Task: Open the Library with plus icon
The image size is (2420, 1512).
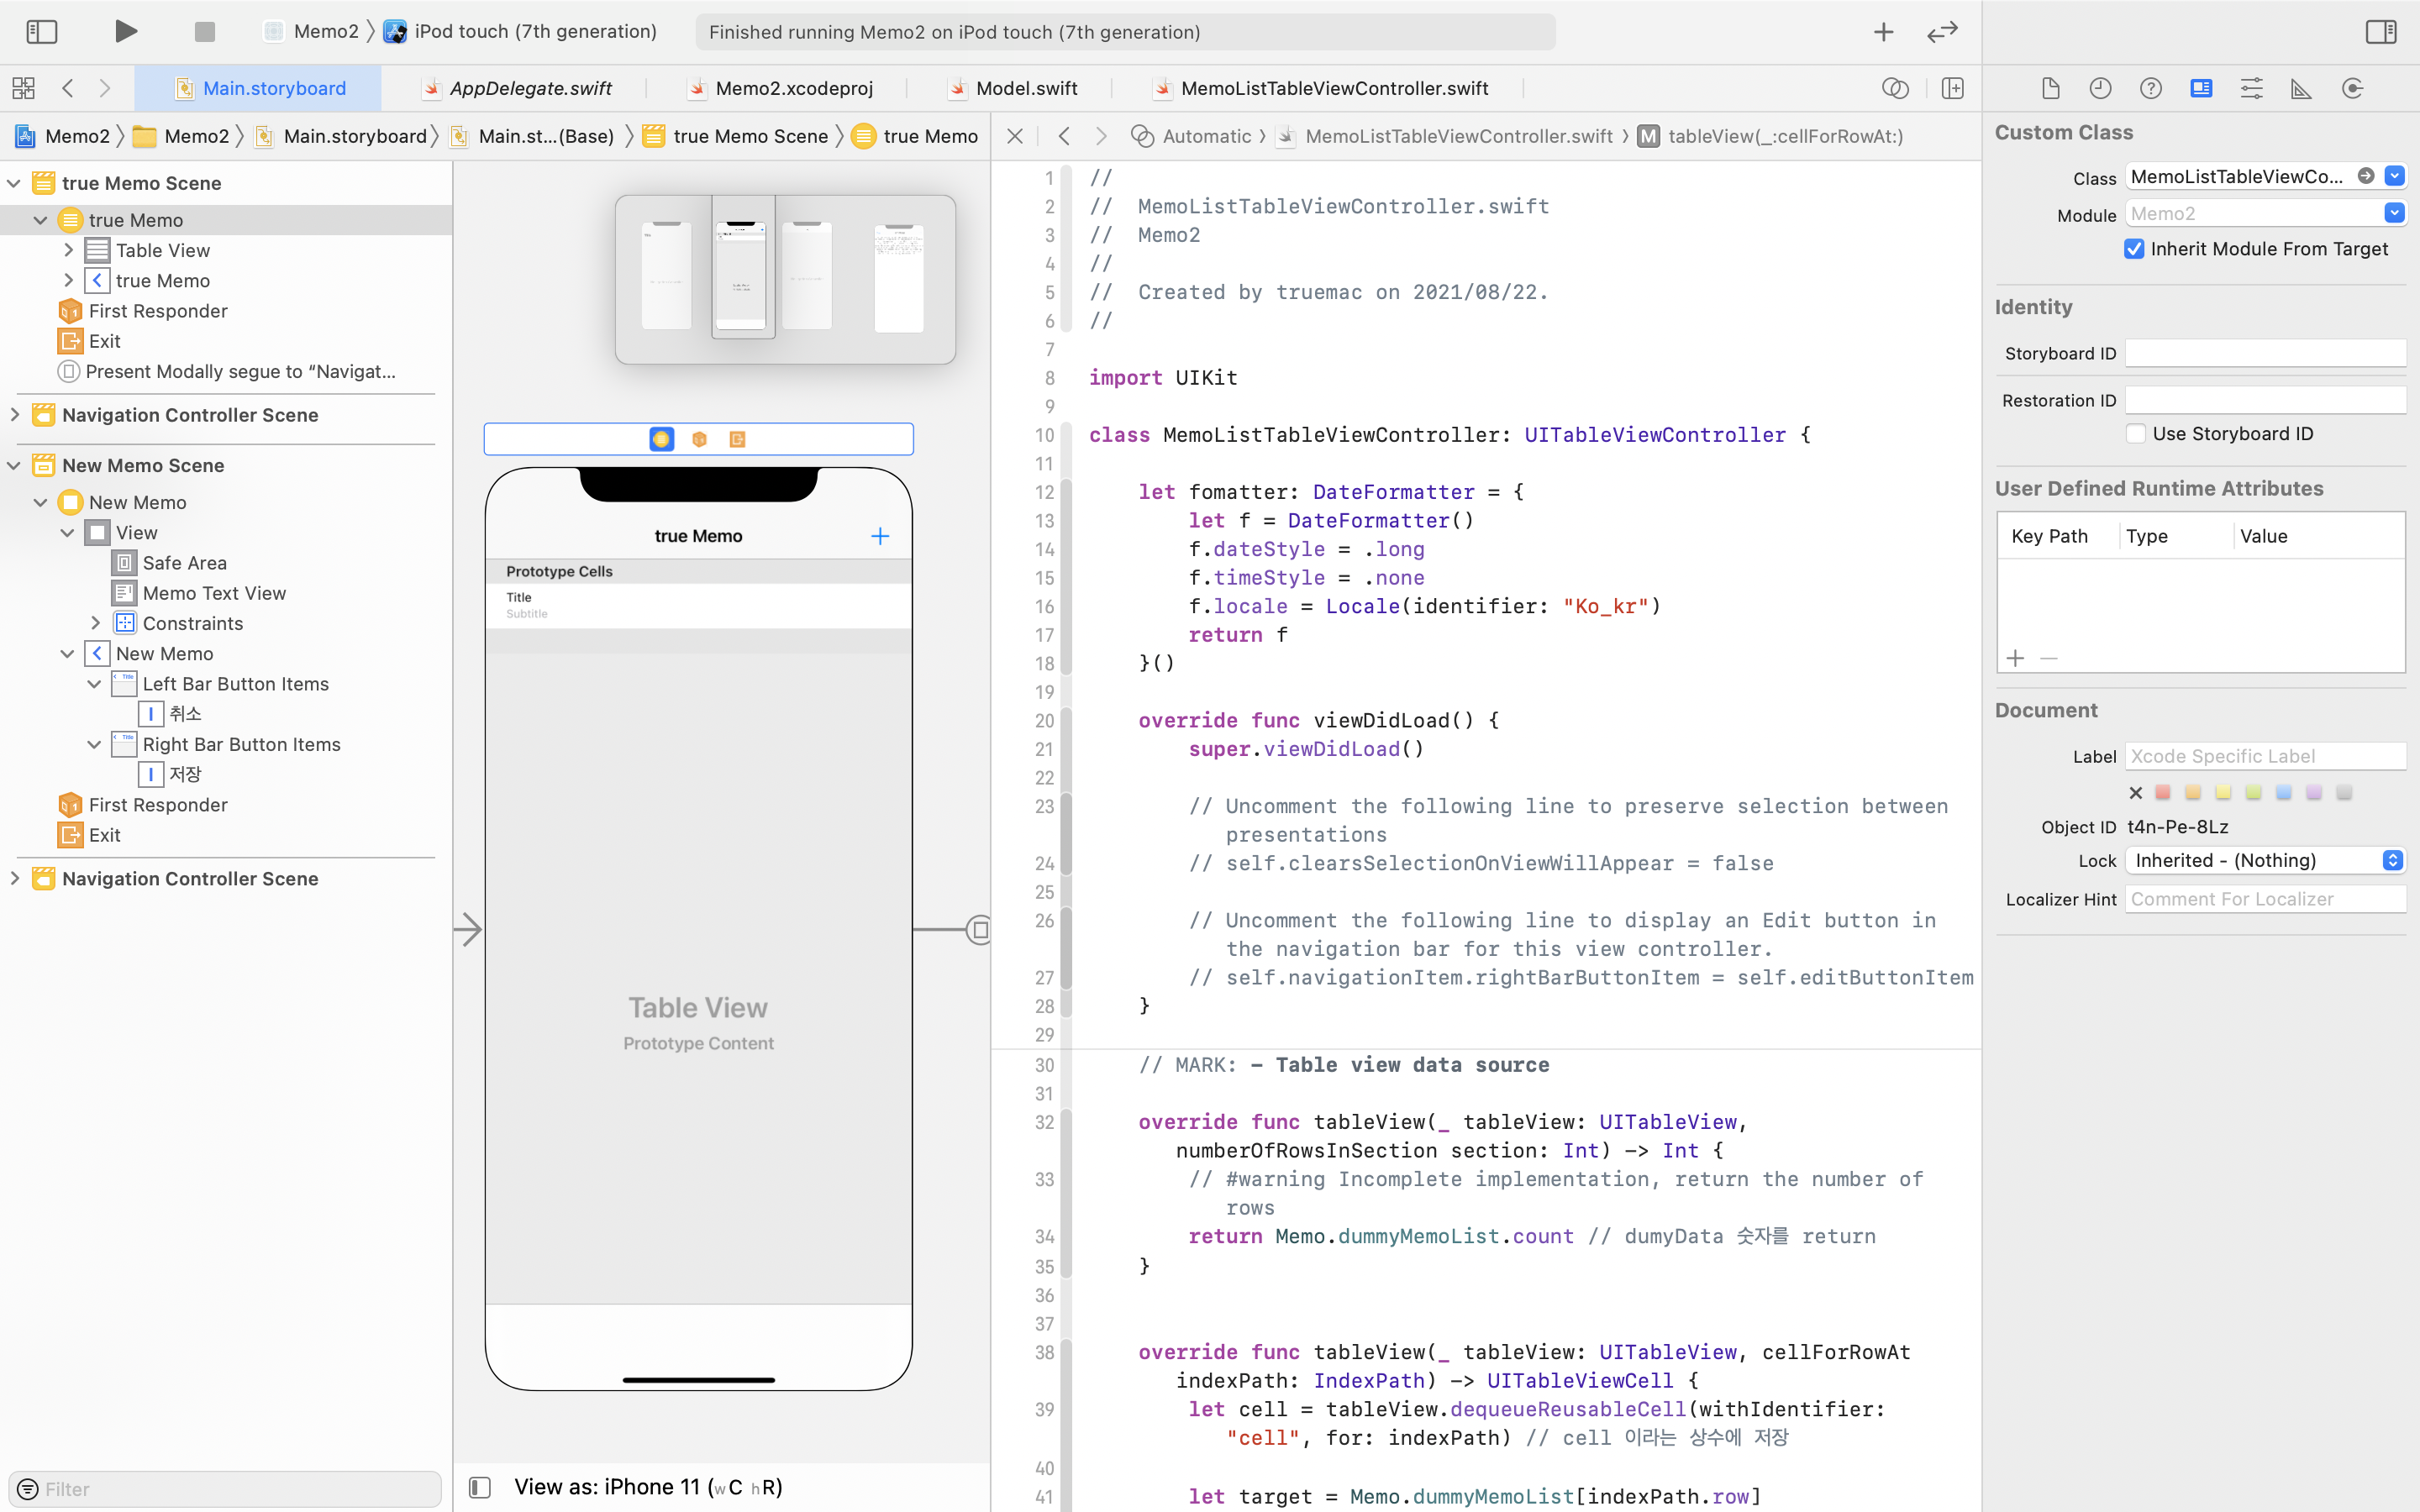Action: point(1883,32)
